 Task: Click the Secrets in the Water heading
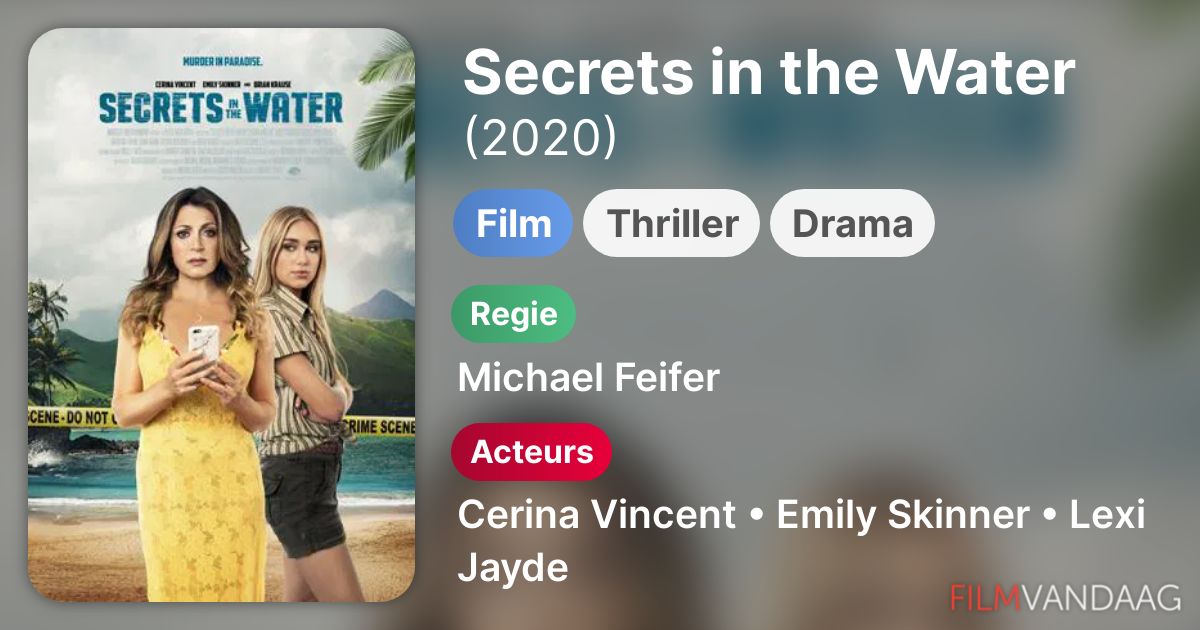(769, 72)
